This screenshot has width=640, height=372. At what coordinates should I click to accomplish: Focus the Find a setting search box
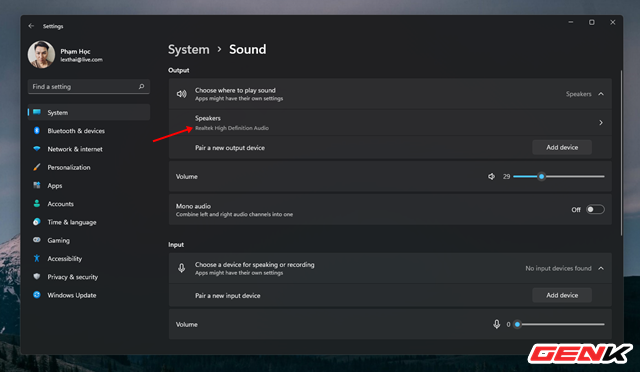tap(89, 87)
